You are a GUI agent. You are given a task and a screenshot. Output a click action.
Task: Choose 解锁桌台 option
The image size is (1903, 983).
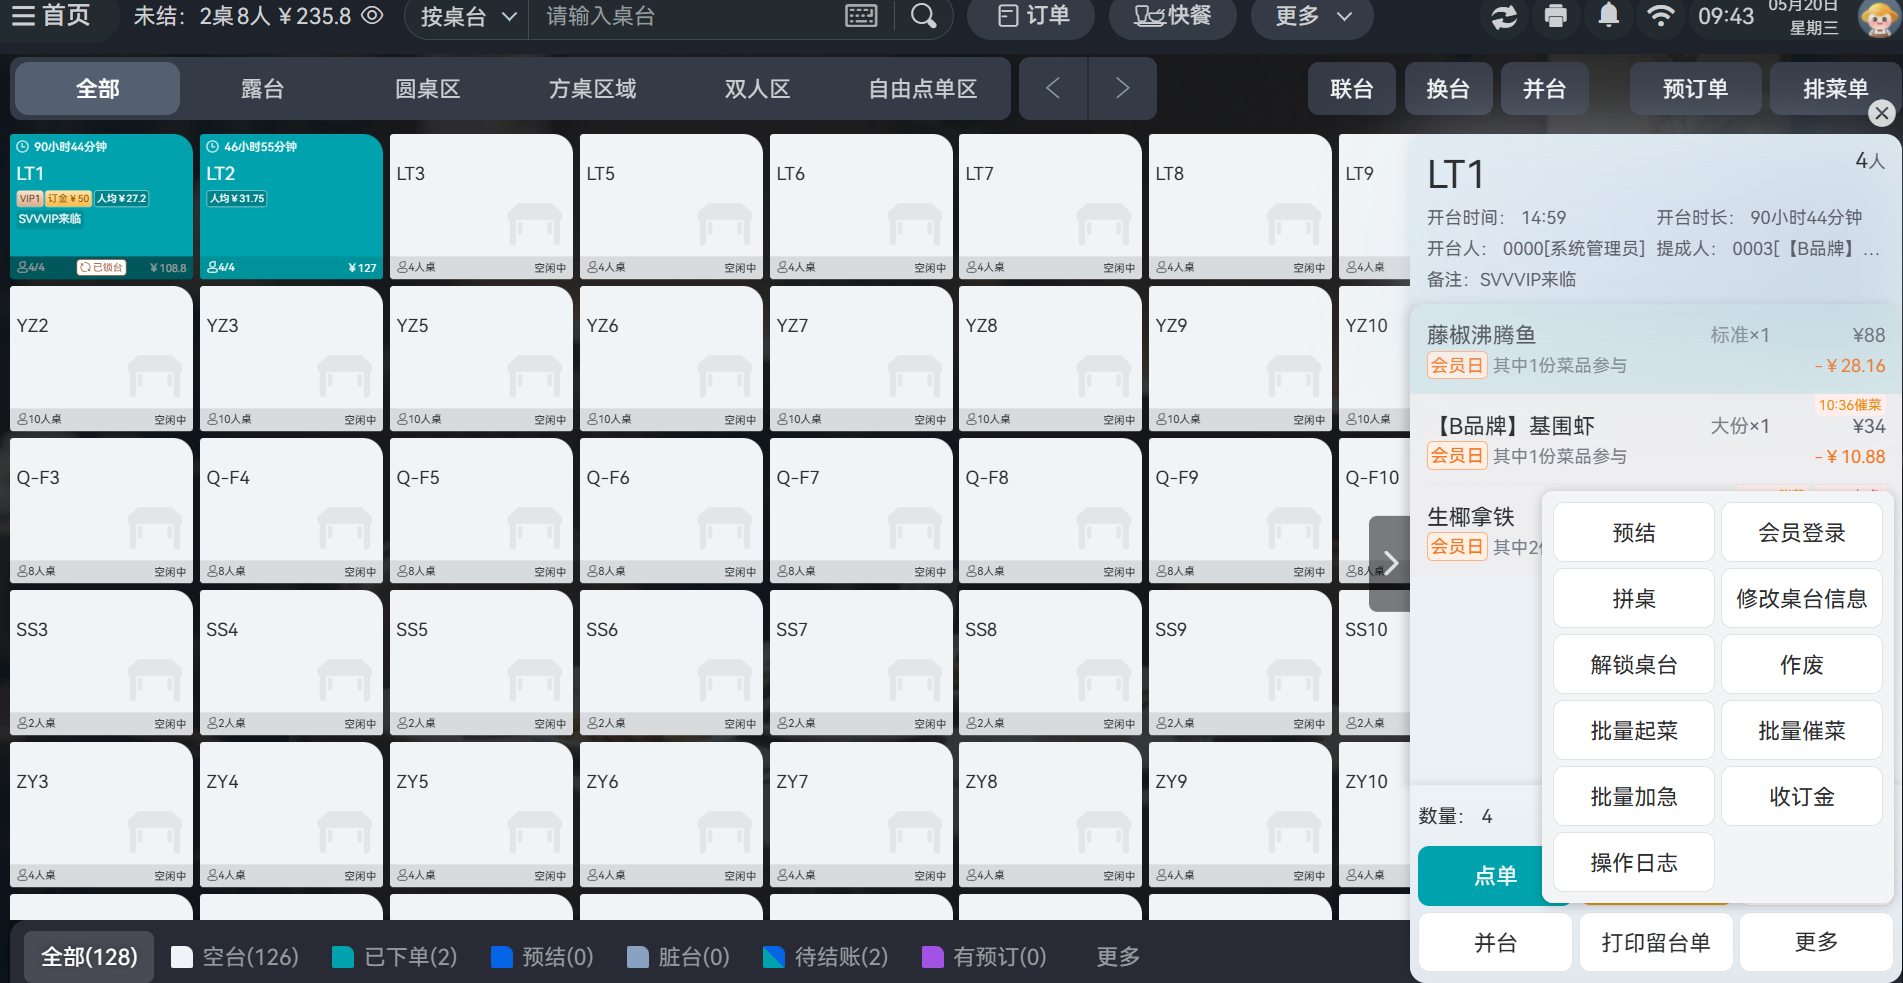(x=1634, y=665)
